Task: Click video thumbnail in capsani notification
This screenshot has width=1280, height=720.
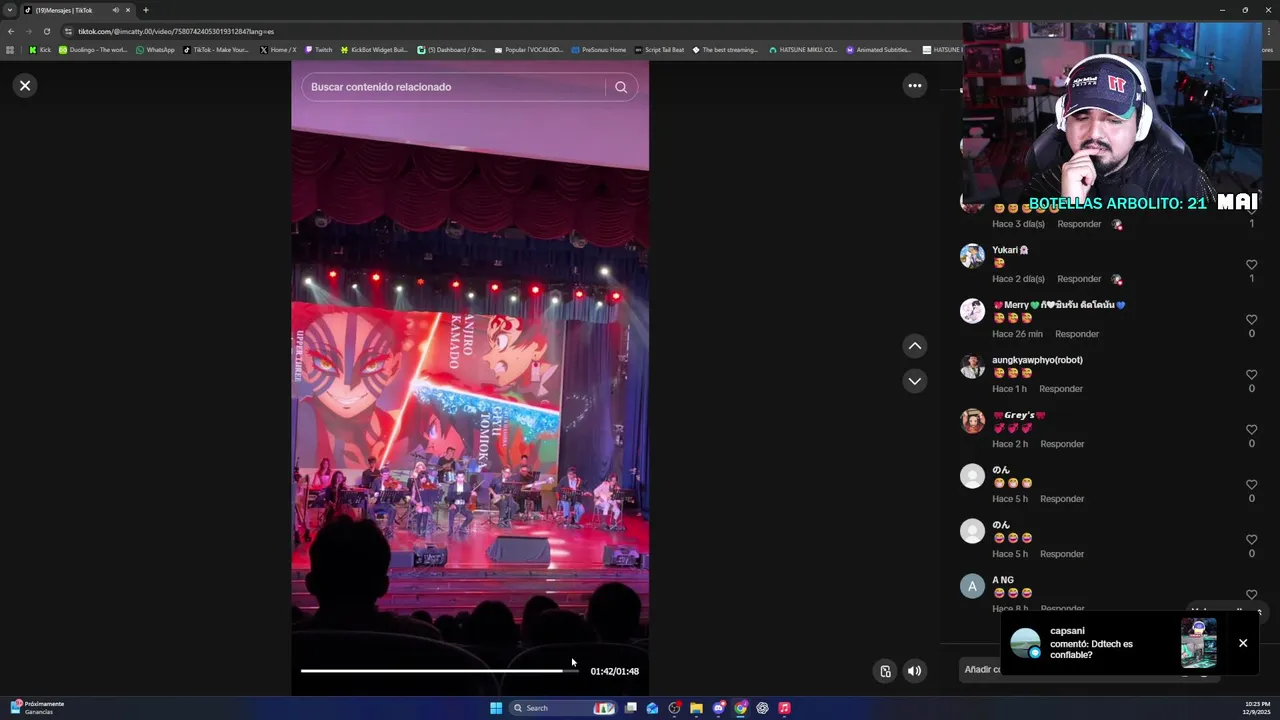Action: coord(1198,643)
